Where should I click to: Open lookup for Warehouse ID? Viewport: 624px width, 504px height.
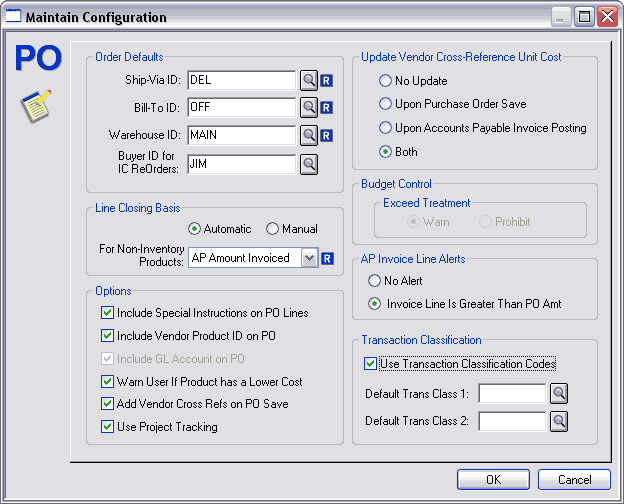[x=309, y=136]
